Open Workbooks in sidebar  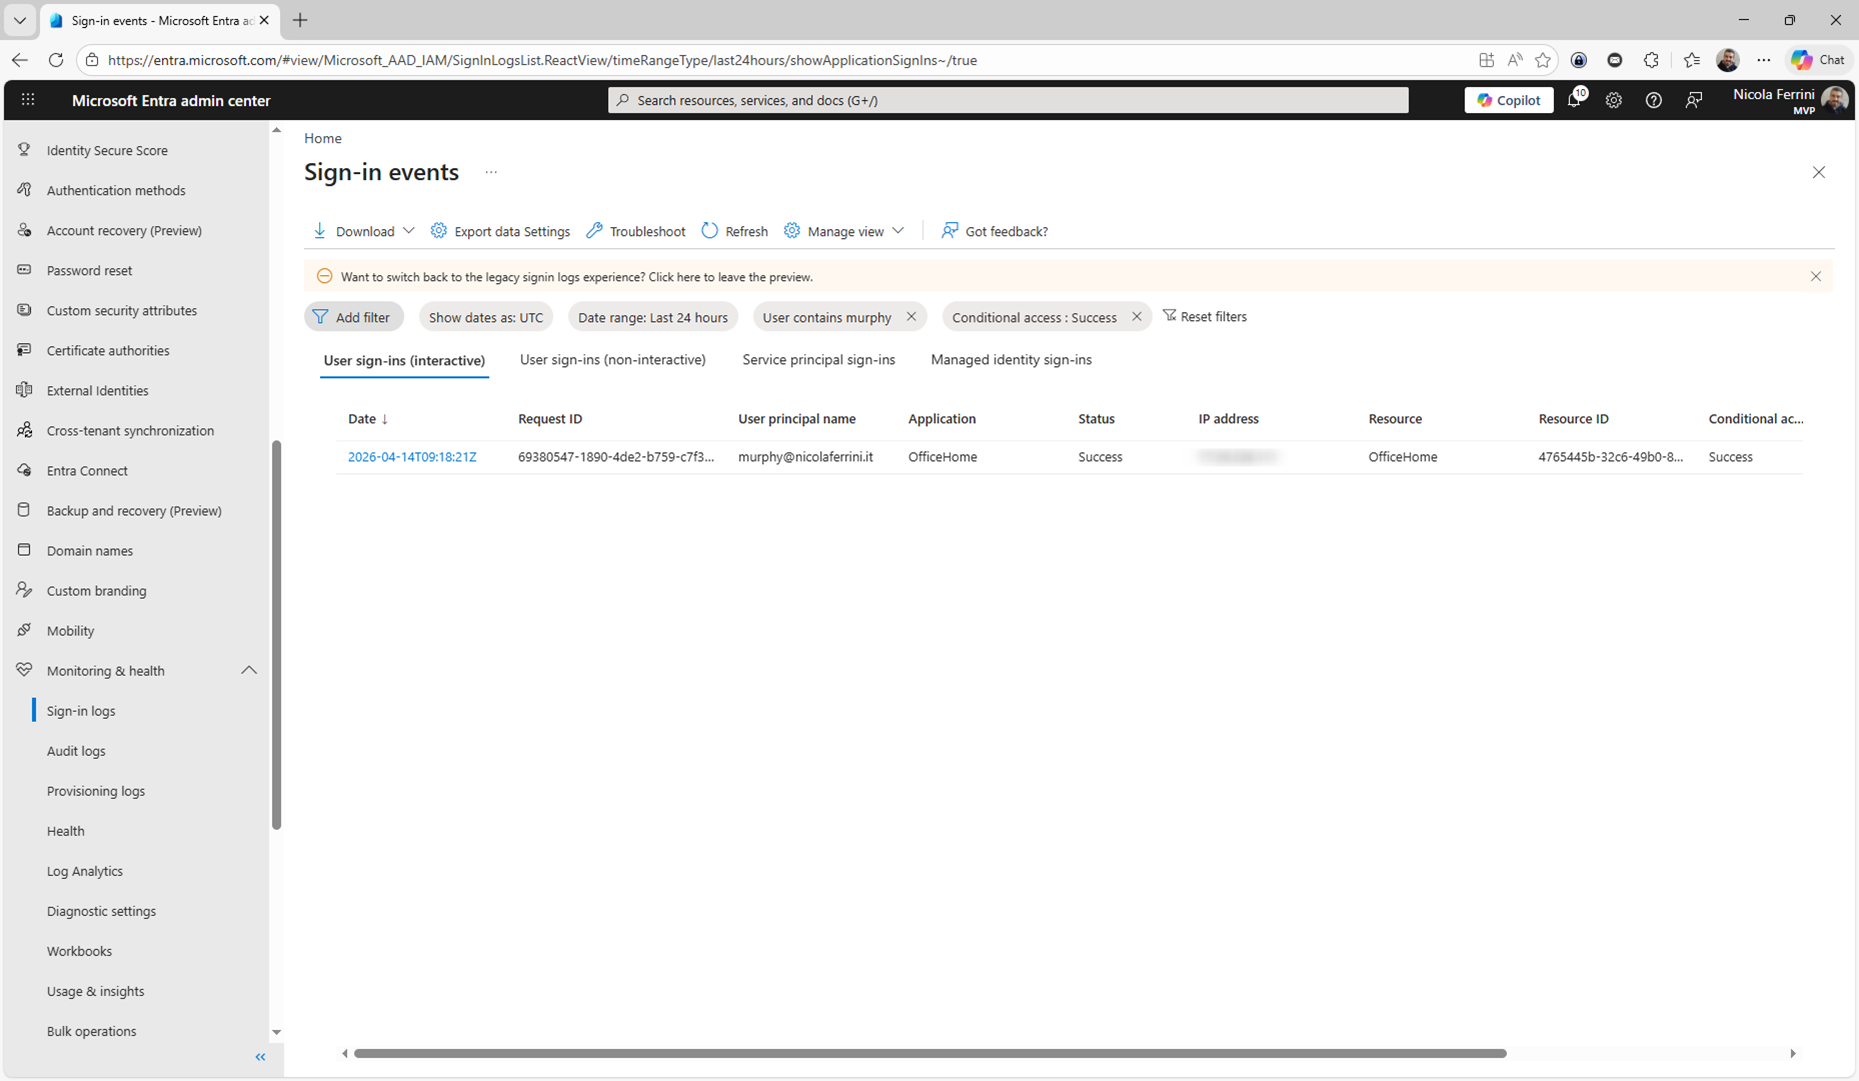pyautogui.click(x=79, y=951)
